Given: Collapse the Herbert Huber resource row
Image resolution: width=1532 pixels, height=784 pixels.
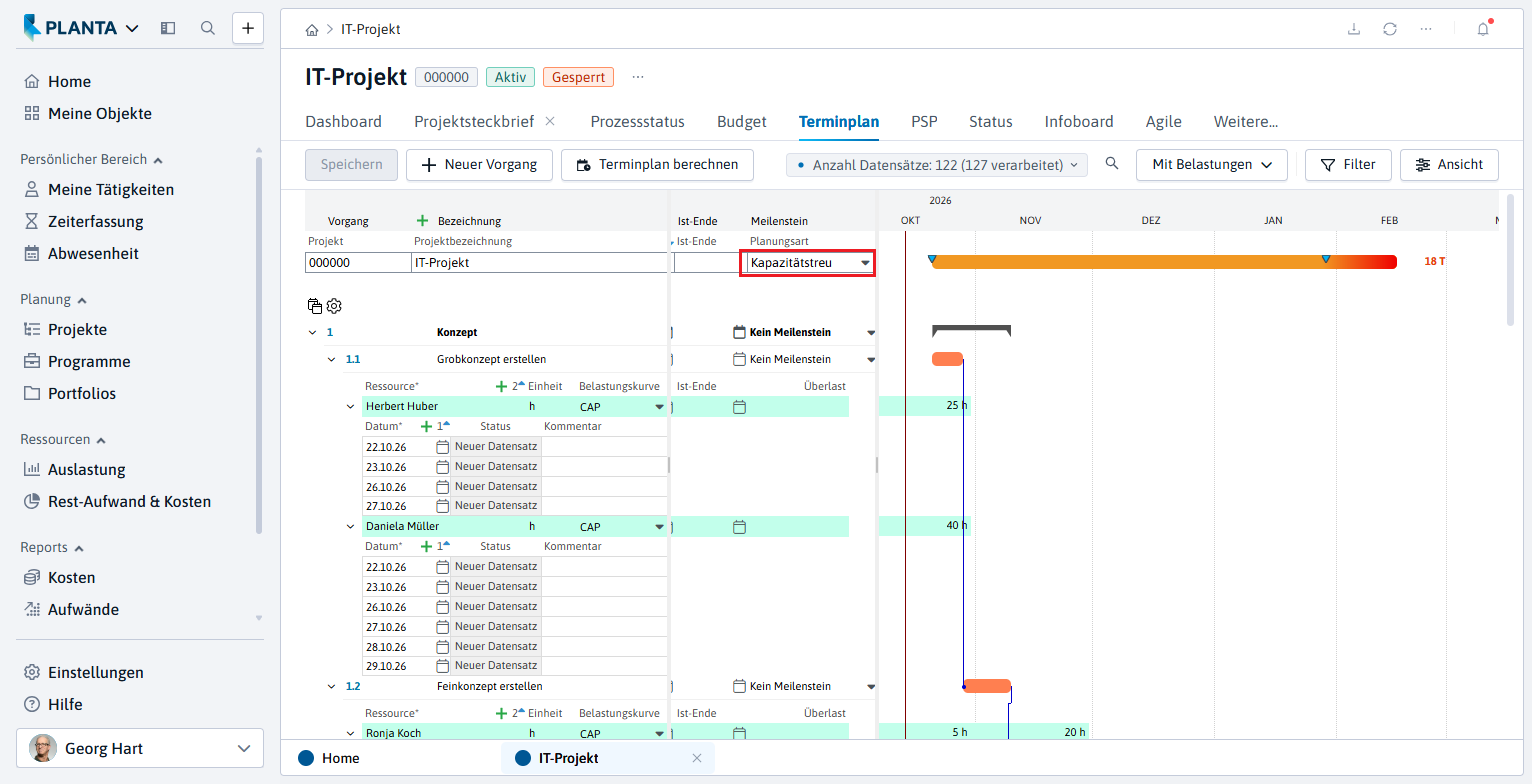Looking at the screenshot, I should pyautogui.click(x=350, y=407).
